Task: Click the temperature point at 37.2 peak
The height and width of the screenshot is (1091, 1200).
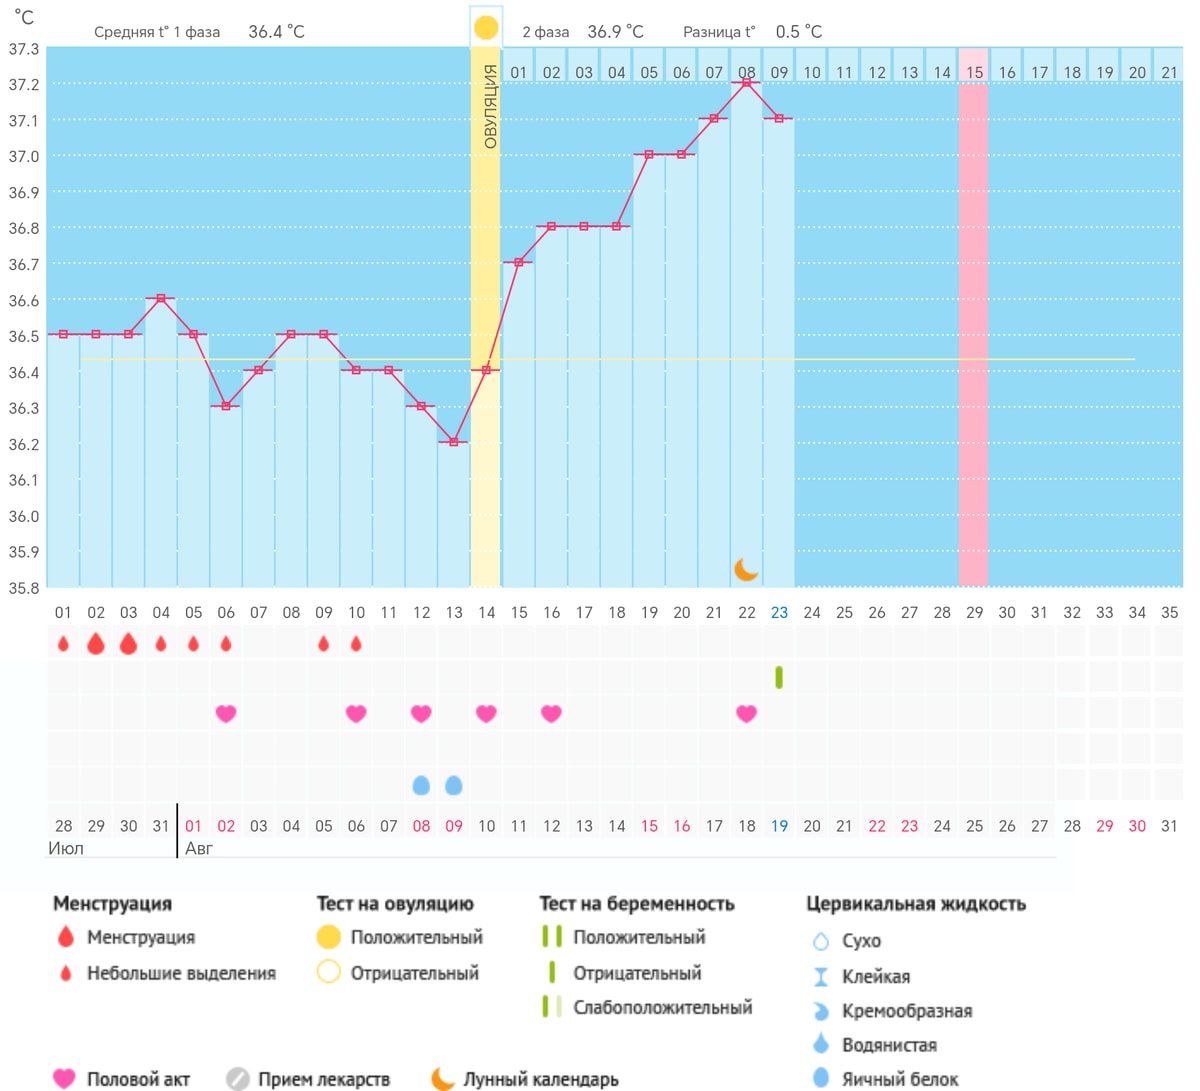Action: tap(747, 83)
